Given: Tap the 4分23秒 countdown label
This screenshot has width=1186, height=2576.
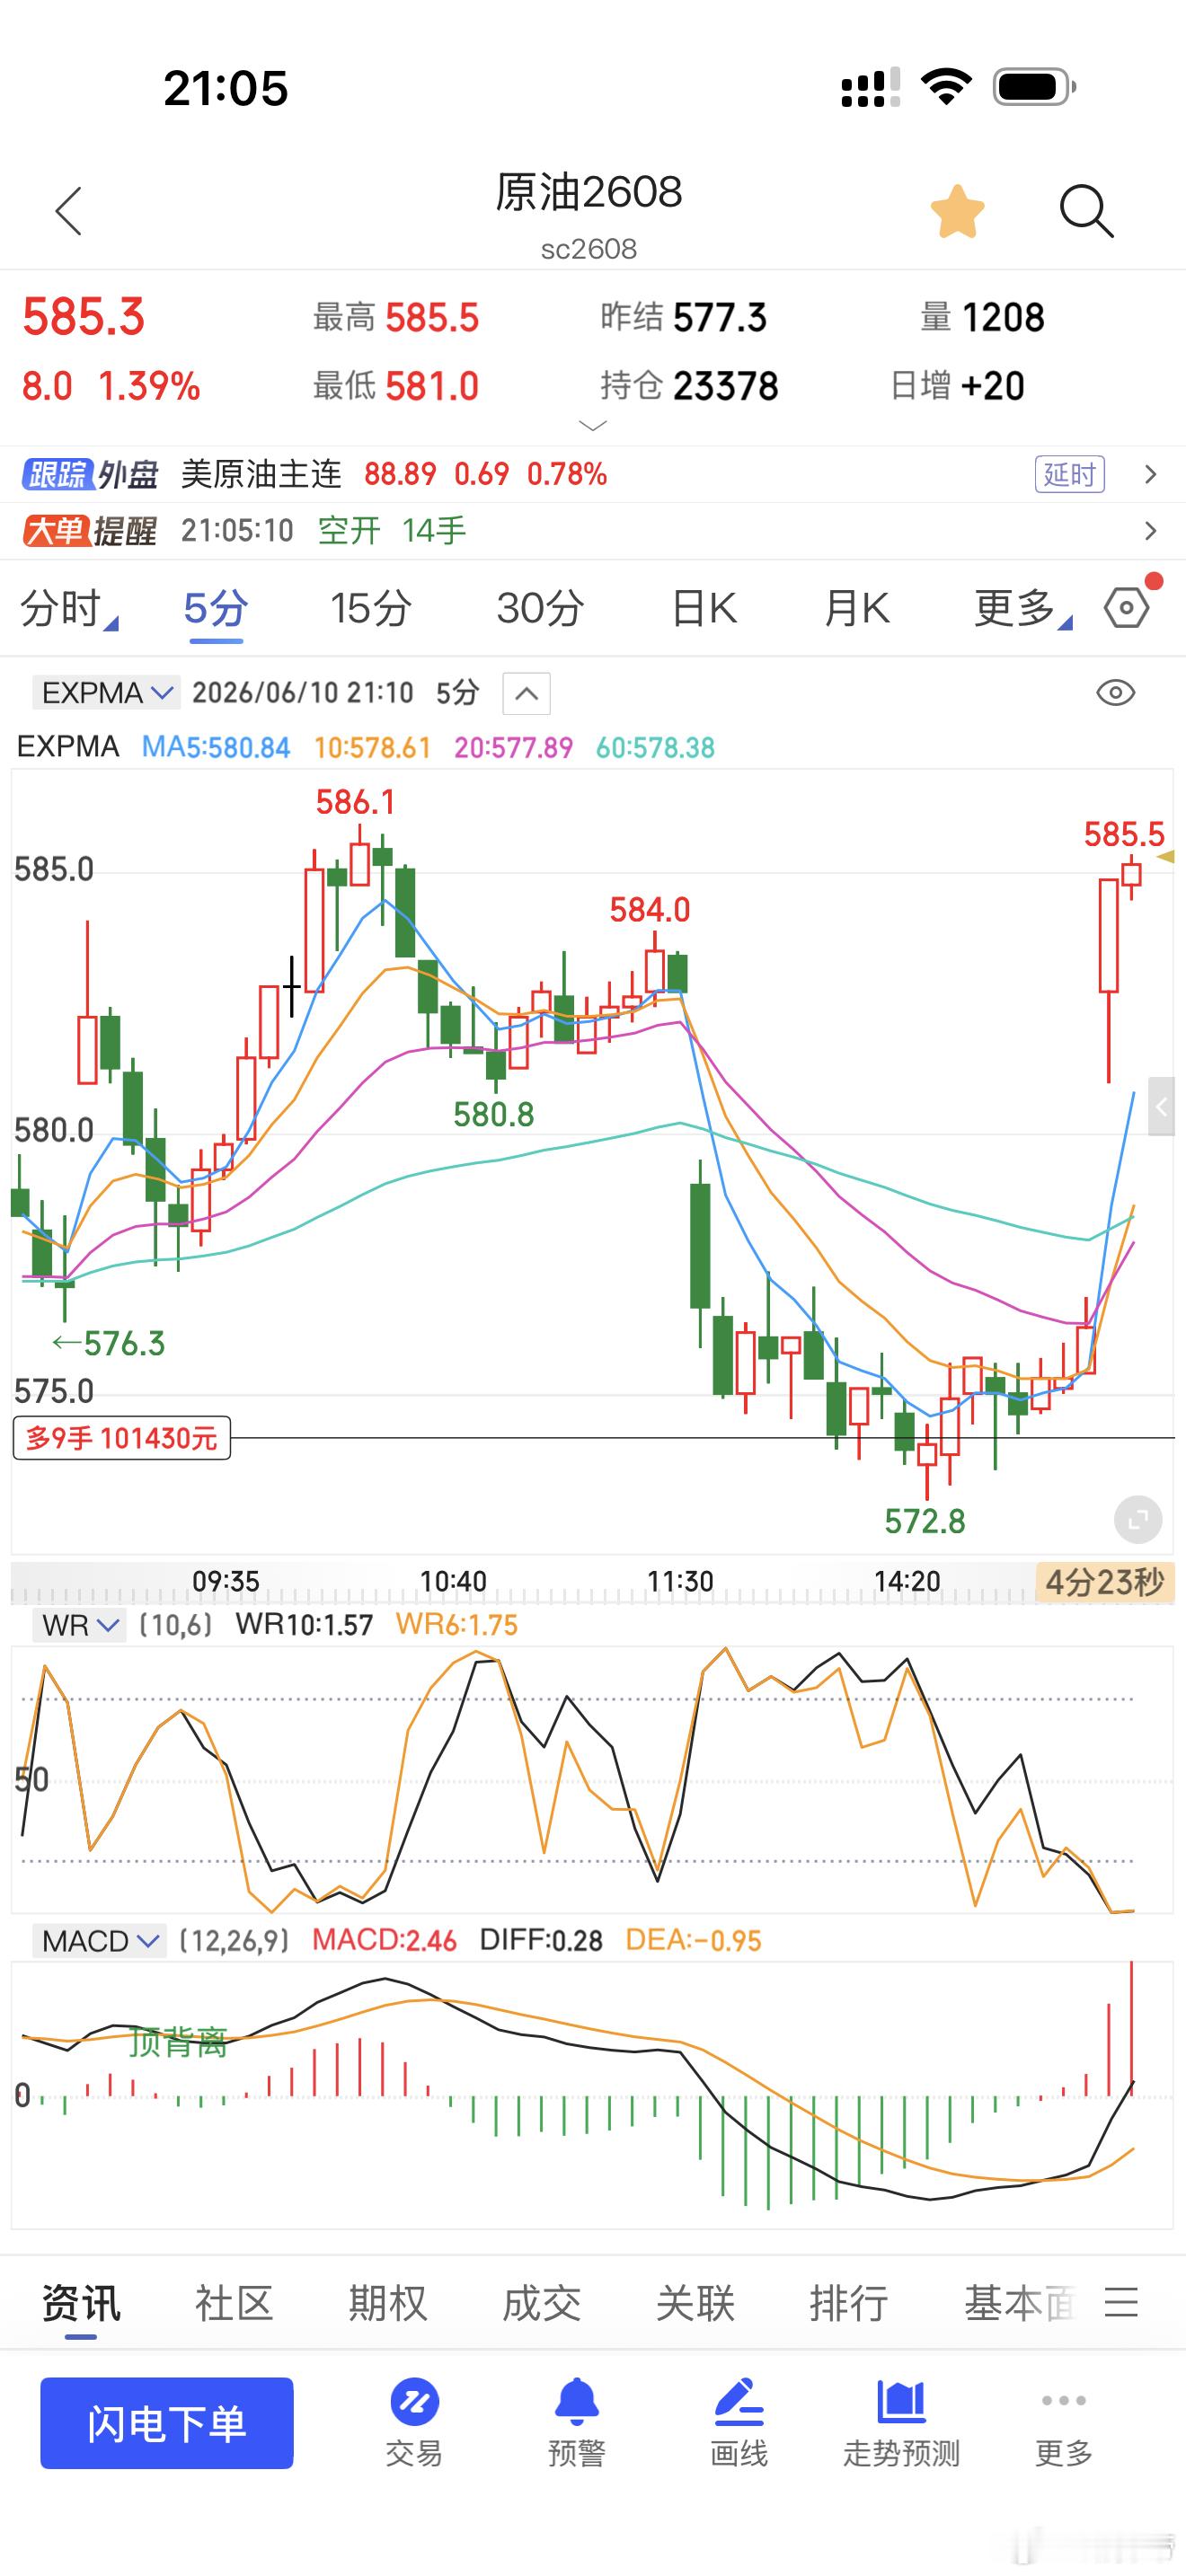Looking at the screenshot, I should click(1104, 1582).
